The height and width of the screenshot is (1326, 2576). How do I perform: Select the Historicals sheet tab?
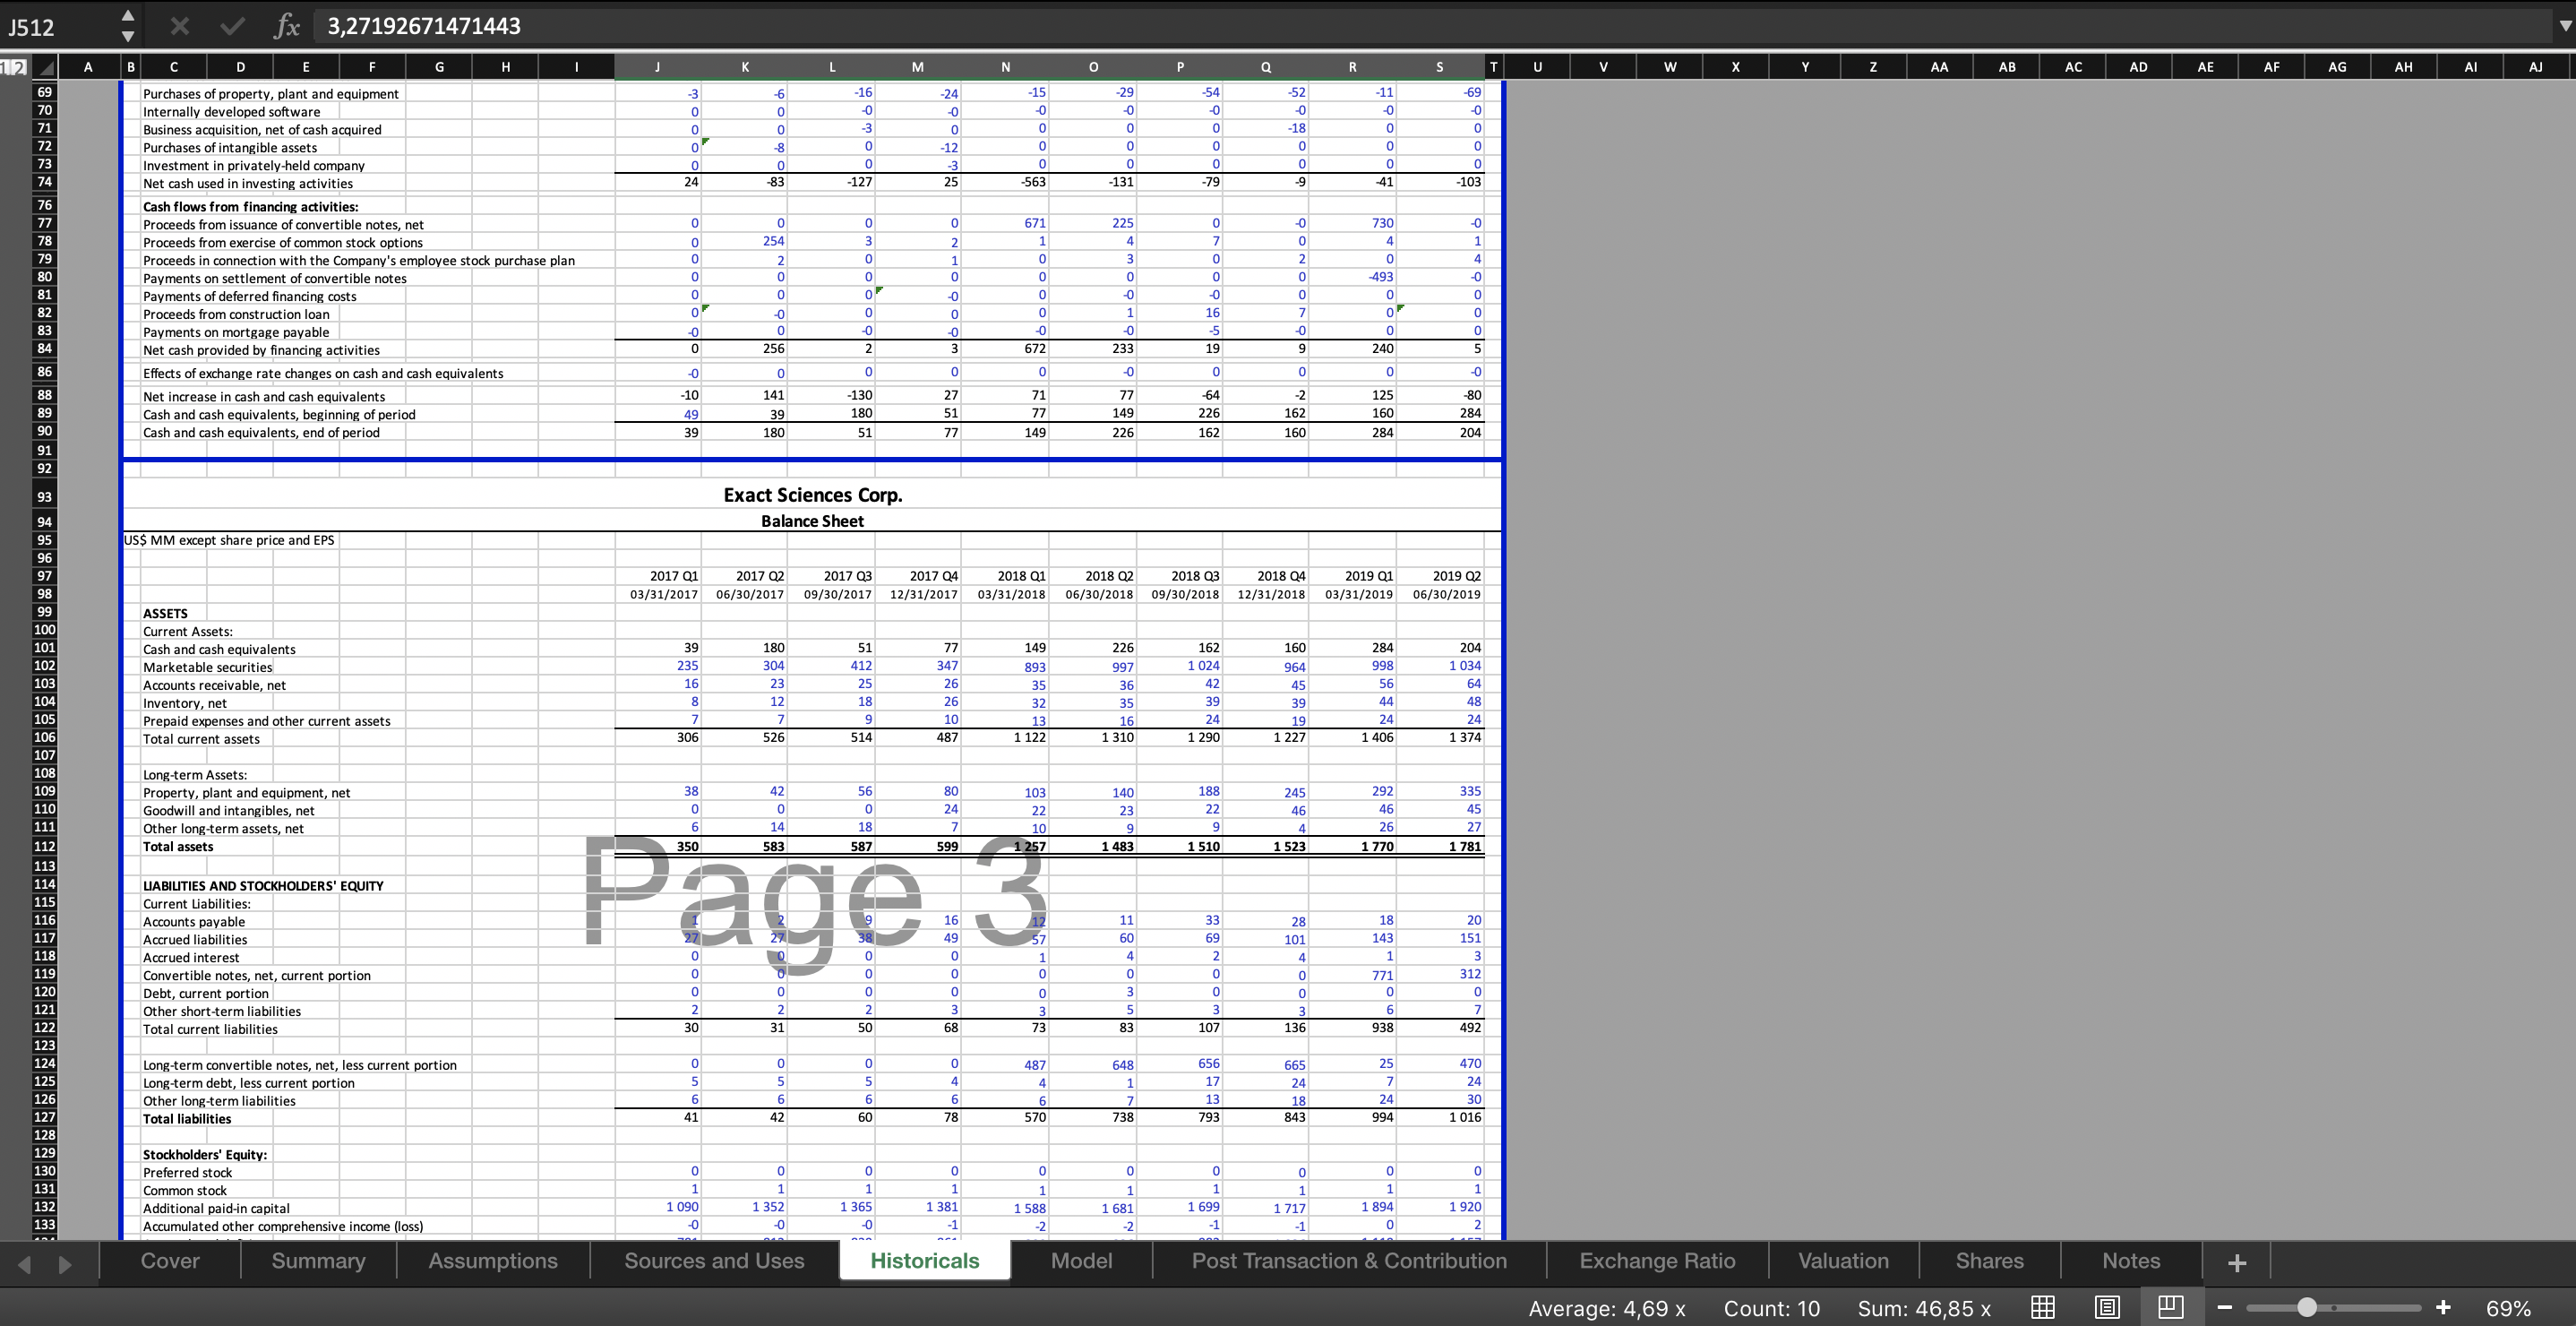coord(925,1261)
